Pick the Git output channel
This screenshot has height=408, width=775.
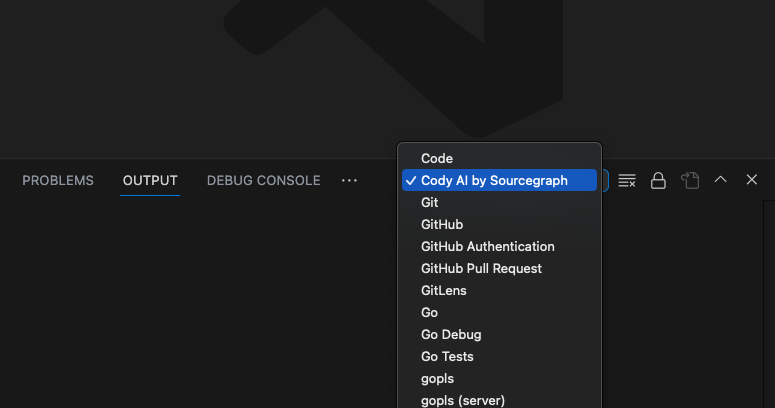(x=499, y=202)
